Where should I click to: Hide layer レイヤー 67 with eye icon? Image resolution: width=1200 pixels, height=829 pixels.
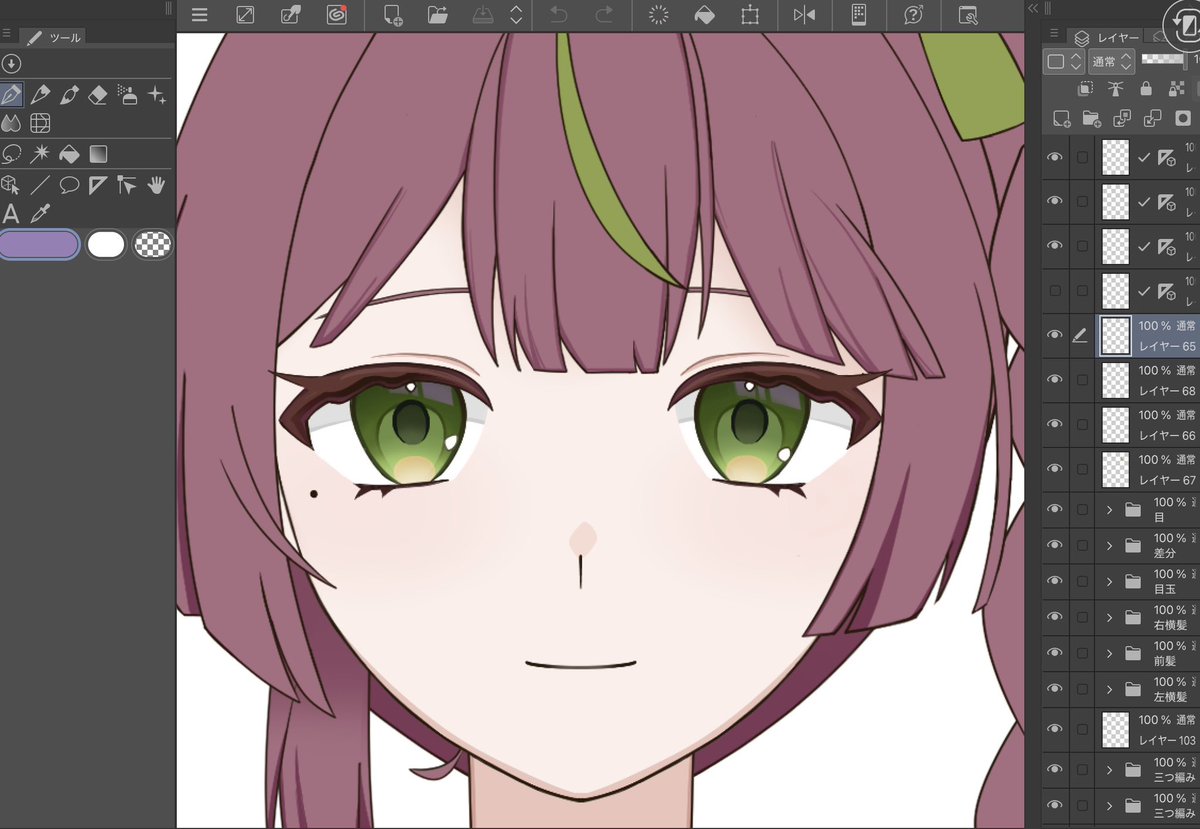pos(1054,470)
